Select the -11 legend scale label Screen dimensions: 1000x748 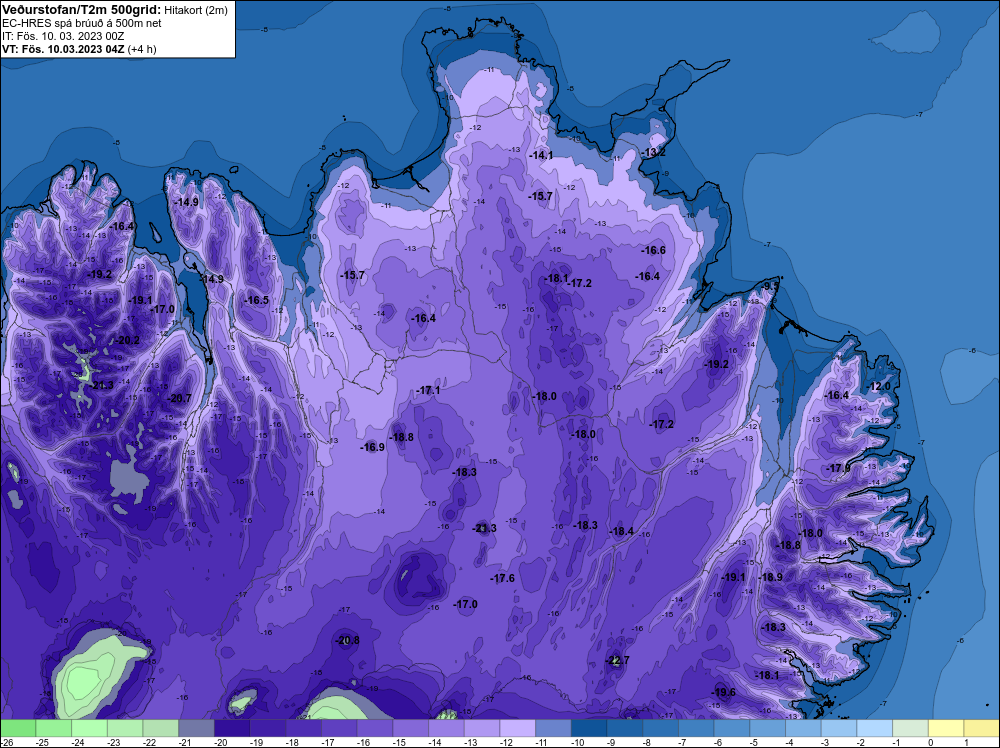coord(543,742)
